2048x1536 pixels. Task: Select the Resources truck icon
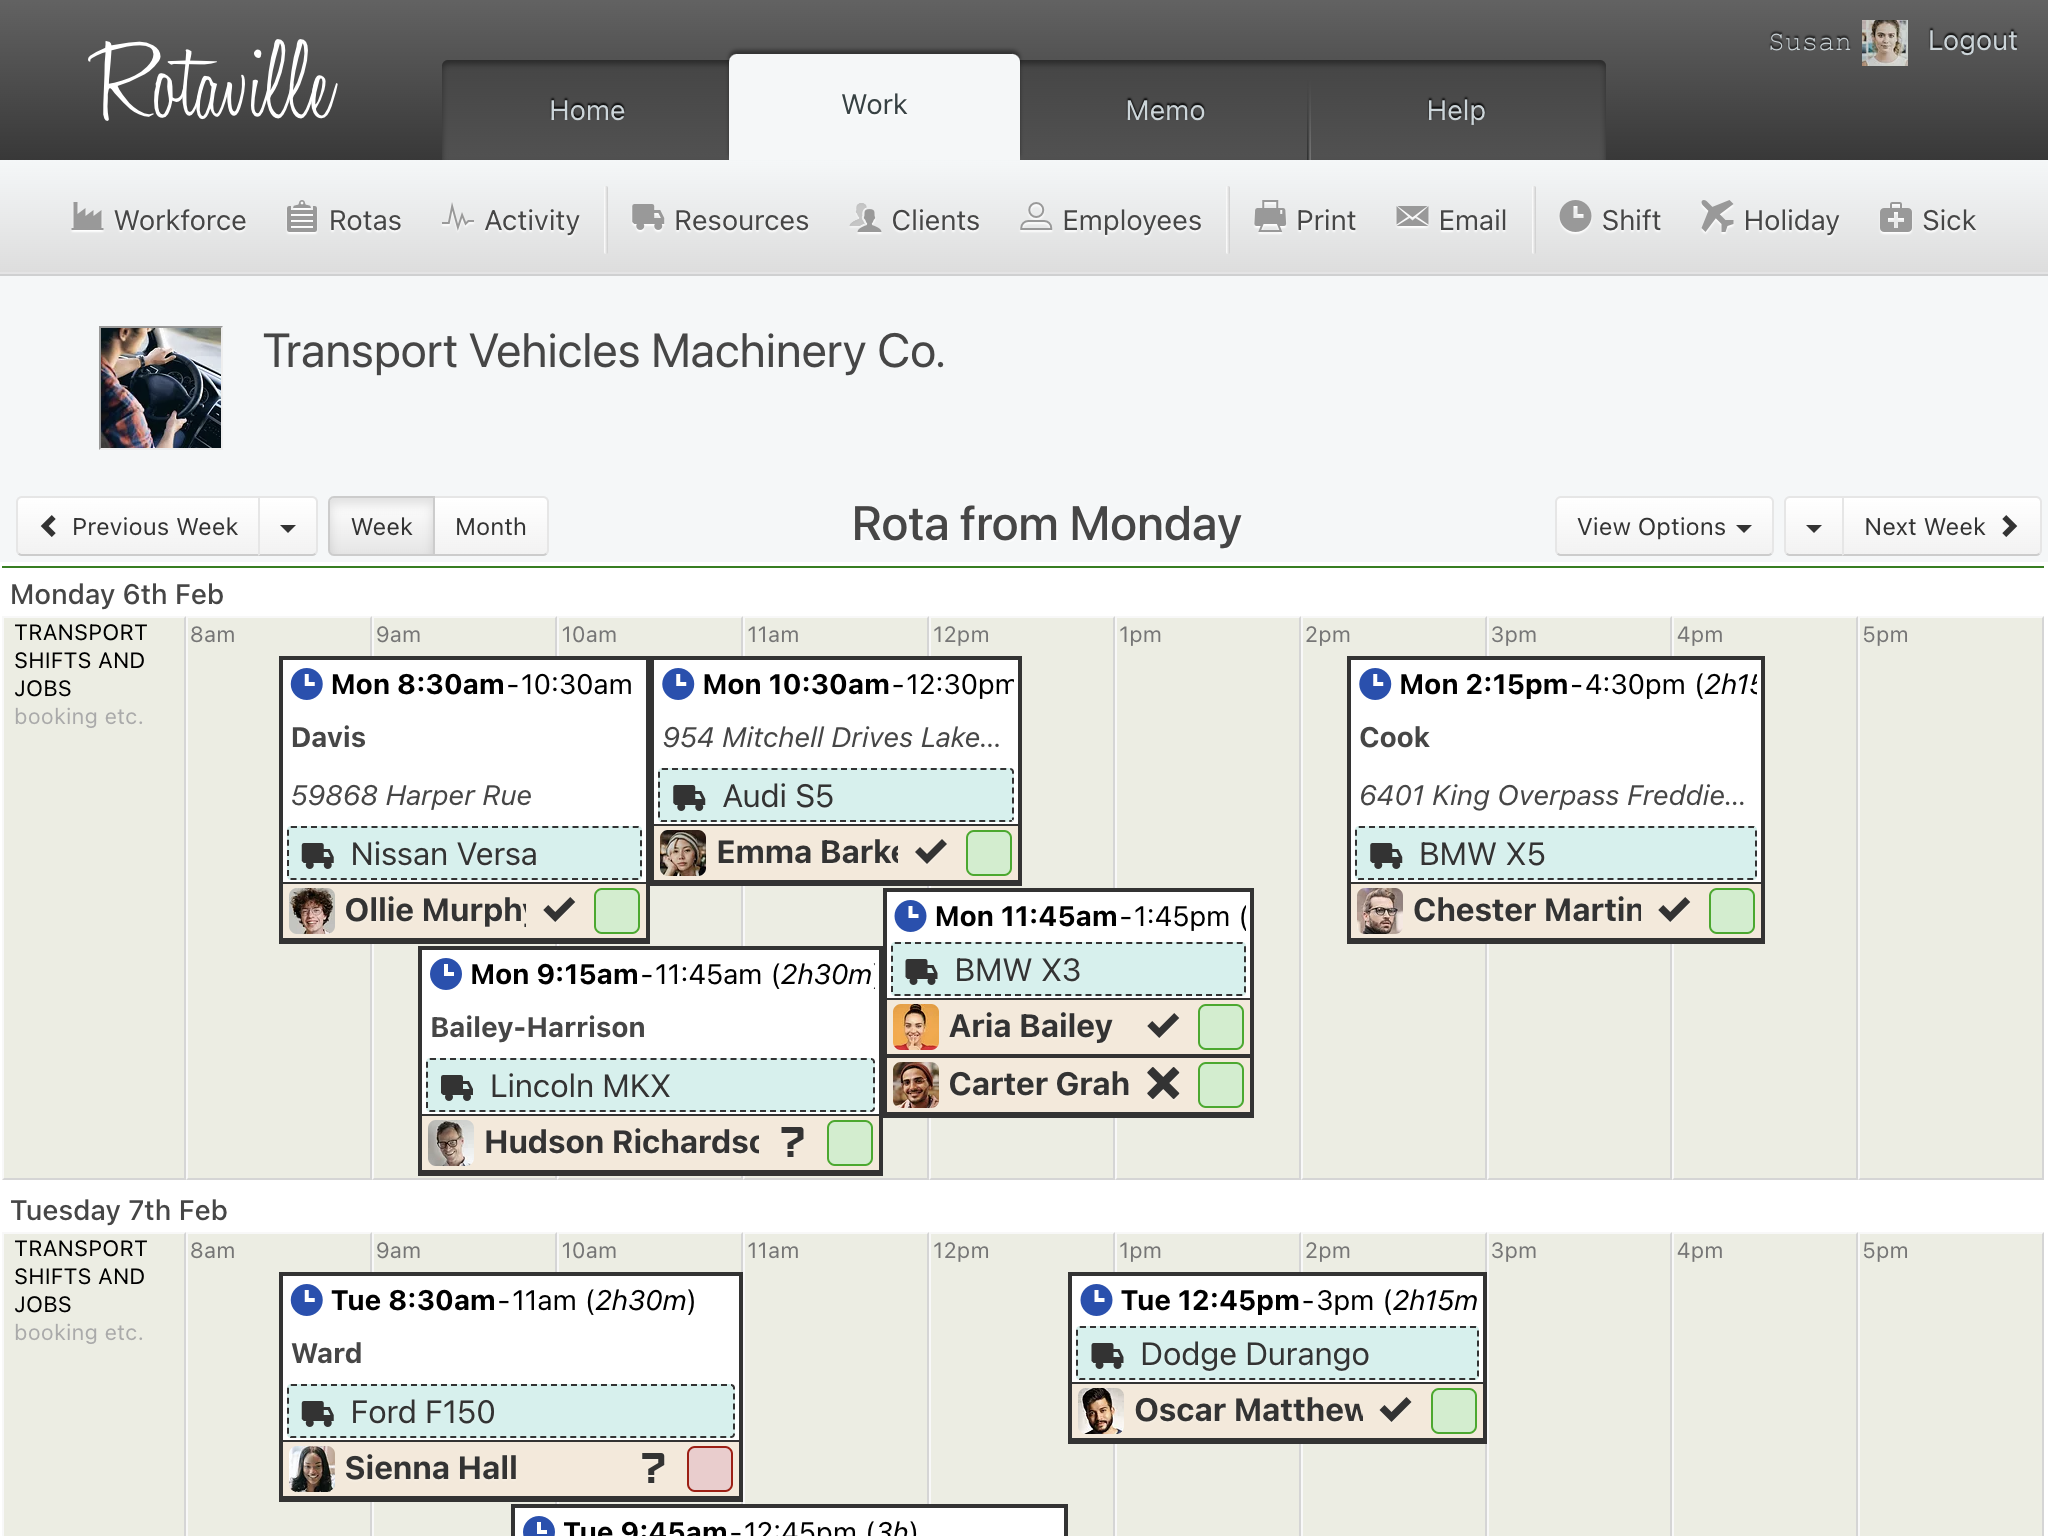[x=647, y=217]
